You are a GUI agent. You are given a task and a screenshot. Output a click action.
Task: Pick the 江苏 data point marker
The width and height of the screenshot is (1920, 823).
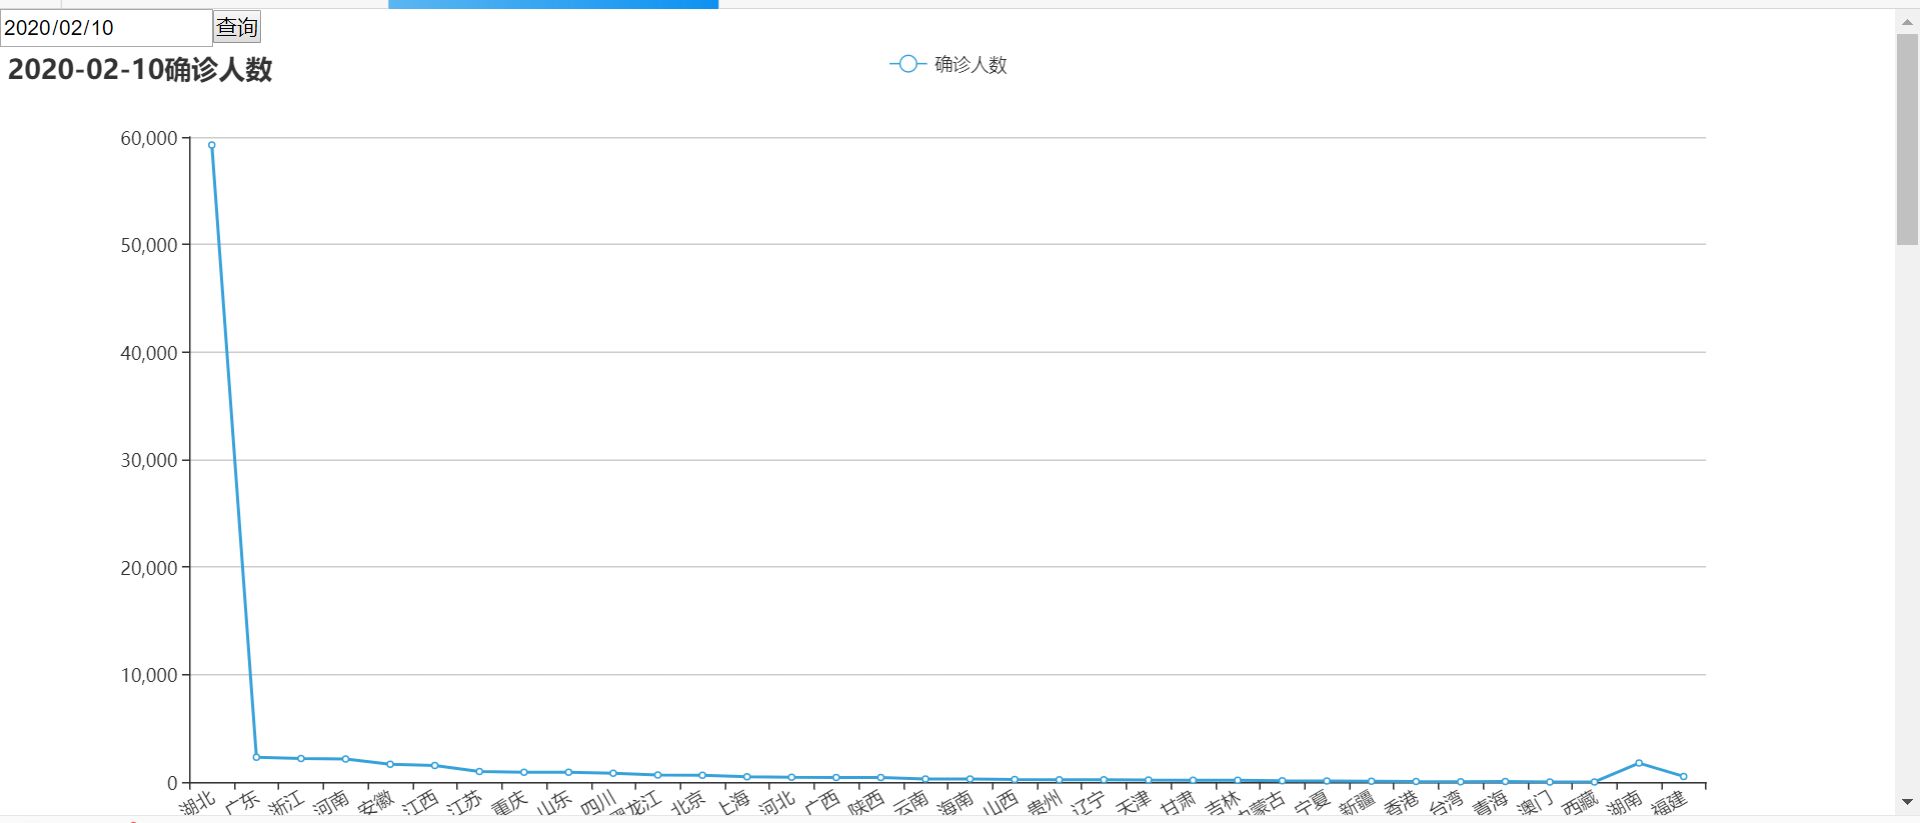click(479, 772)
